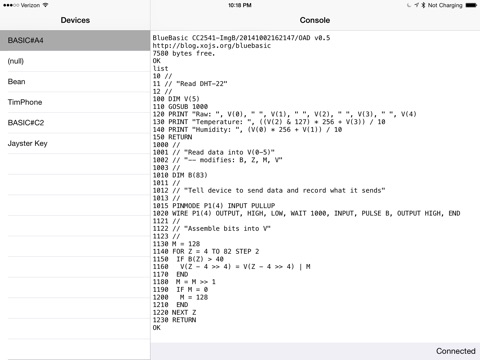This screenshot has height=360, width=480.
Task: Tap line 1001 "Read data into V(0-5)"
Action: (x=214, y=152)
